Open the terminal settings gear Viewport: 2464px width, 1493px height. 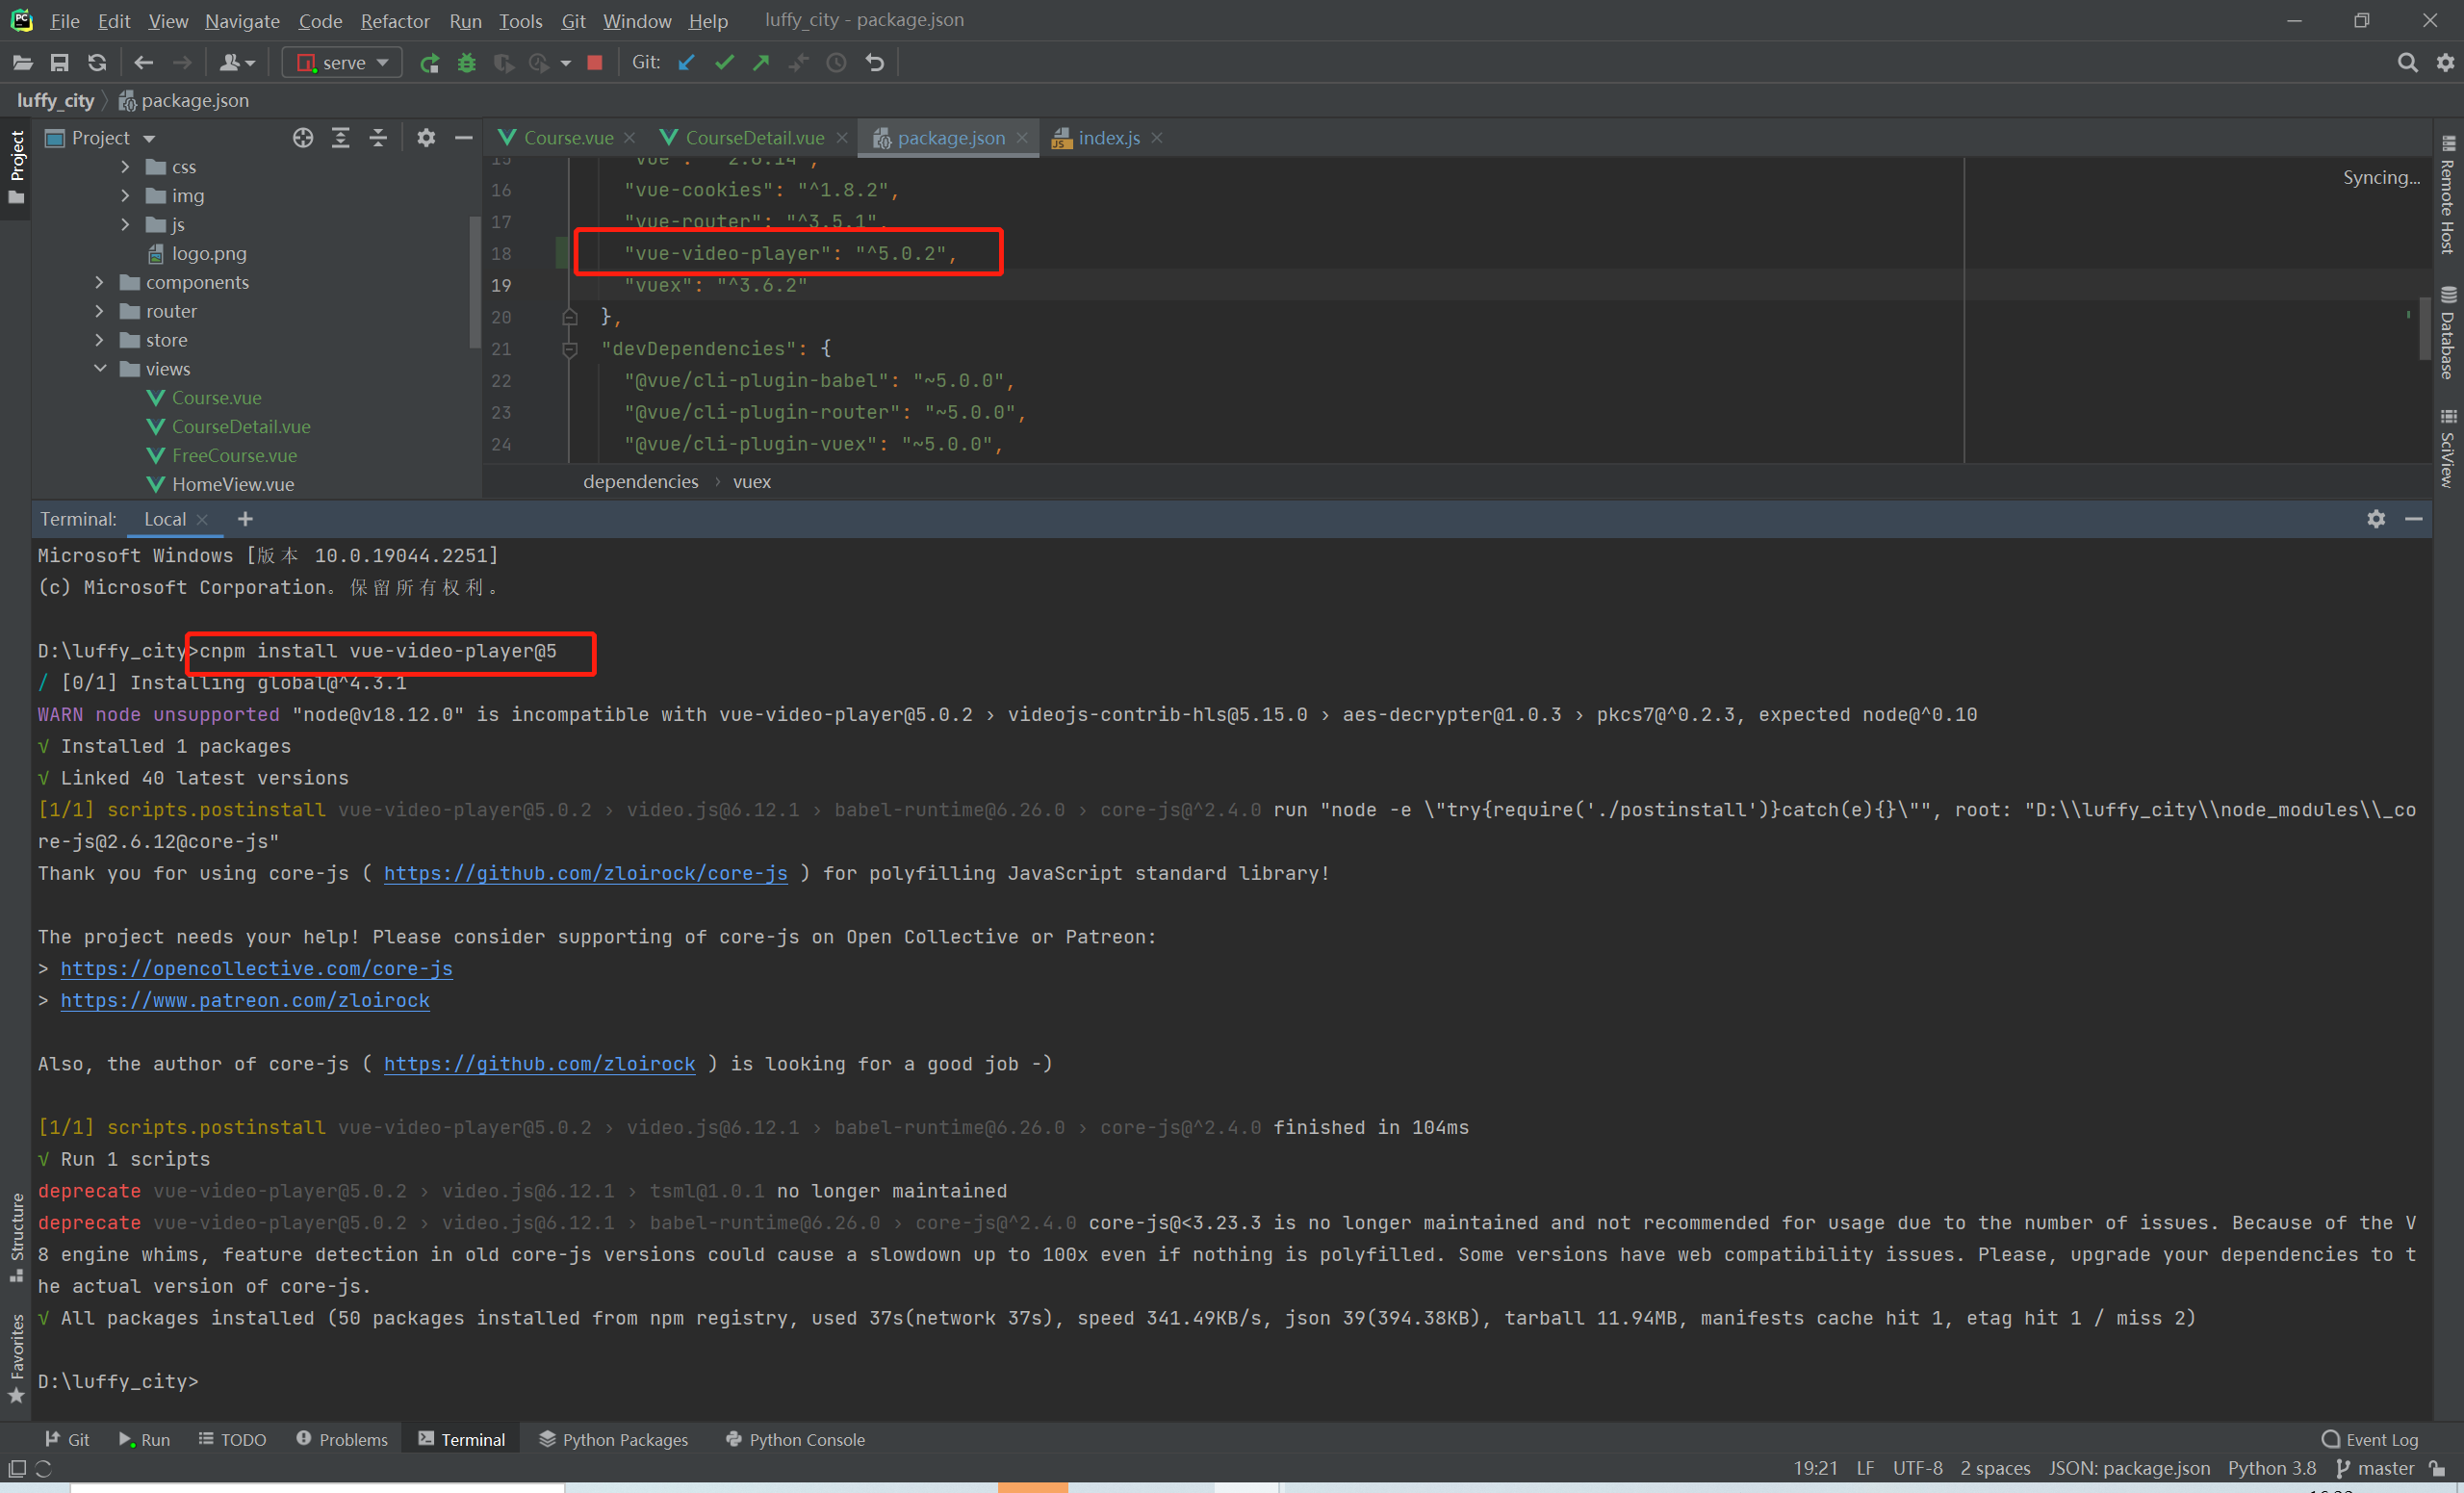point(2376,519)
